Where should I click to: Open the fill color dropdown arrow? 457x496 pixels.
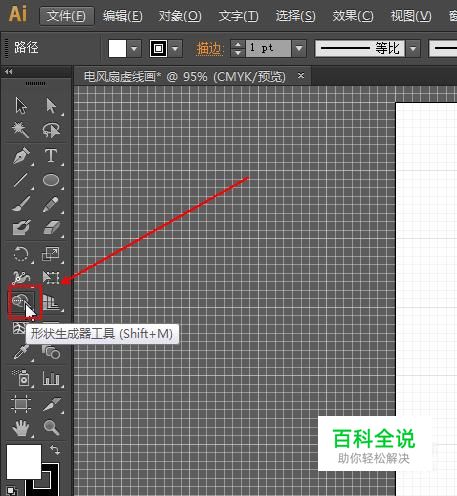pyautogui.click(x=134, y=49)
